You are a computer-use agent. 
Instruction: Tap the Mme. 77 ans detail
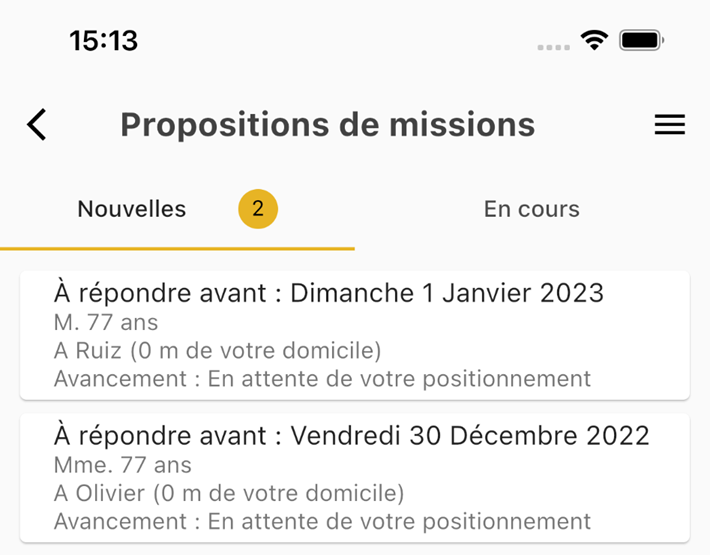click(x=123, y=465)
